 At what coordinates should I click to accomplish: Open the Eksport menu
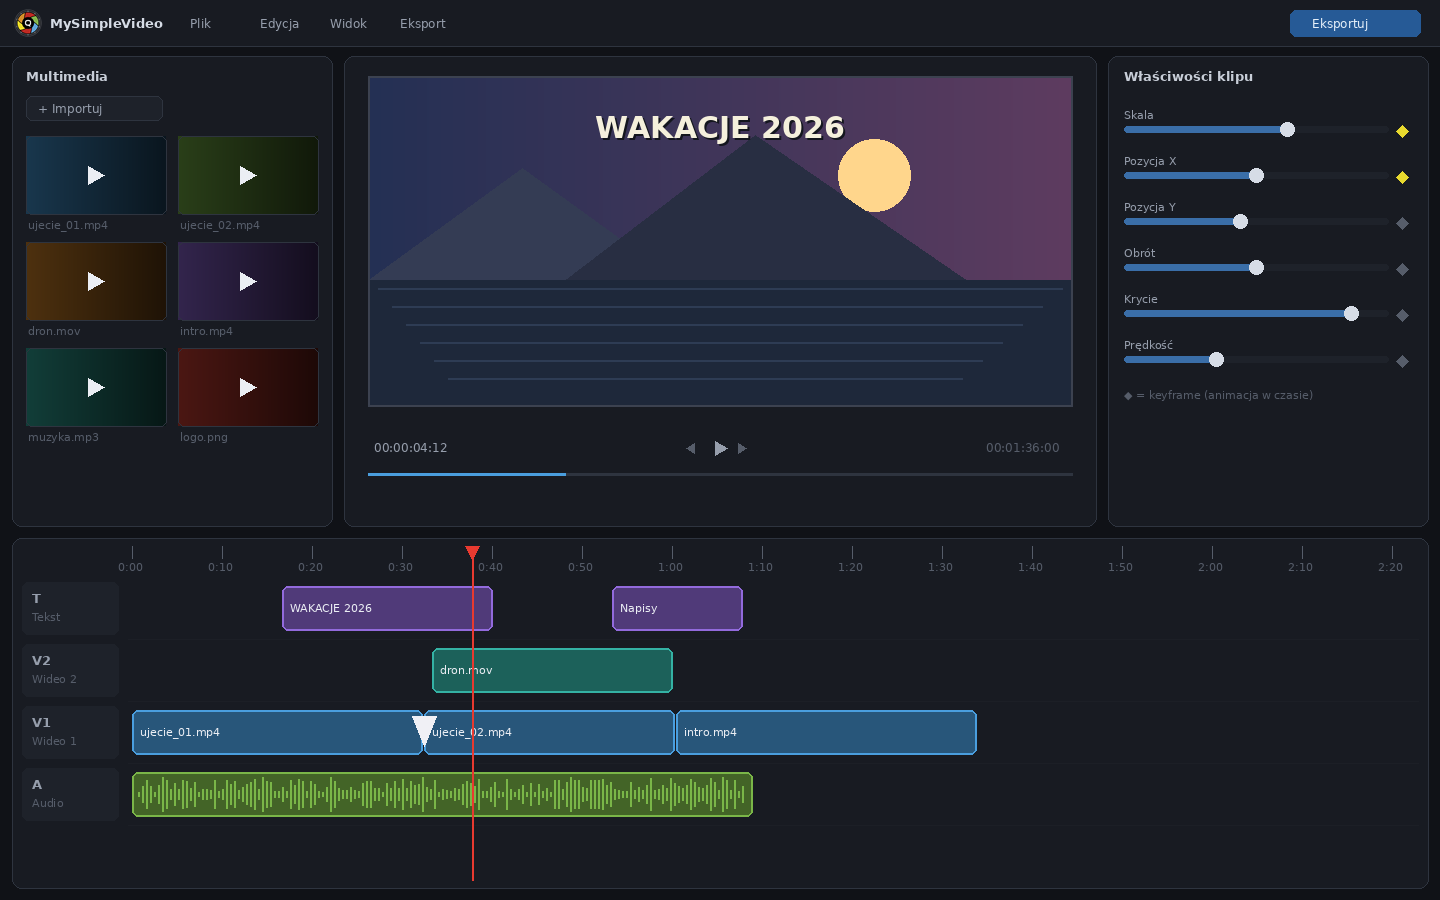point(422,23)
